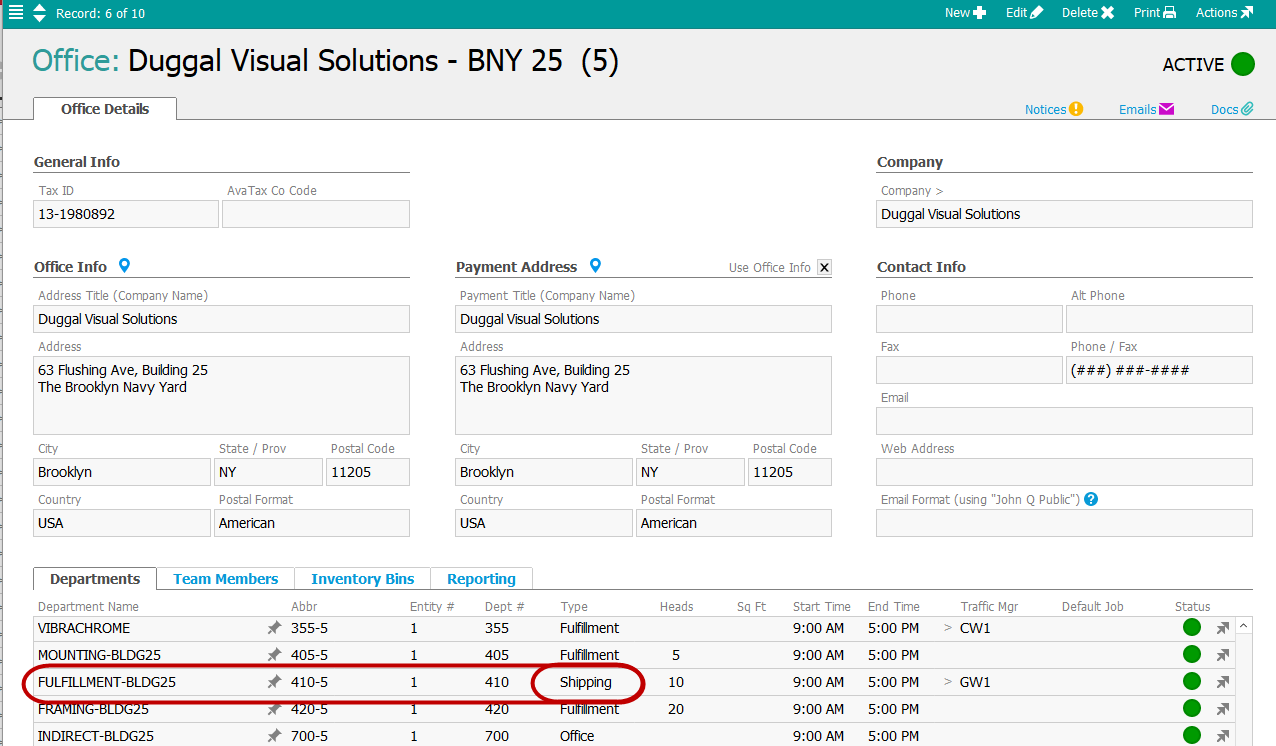Expand Traffic Mgr lookup for GW1
The image size is (1276, 746).
click(x=948, y=682)
